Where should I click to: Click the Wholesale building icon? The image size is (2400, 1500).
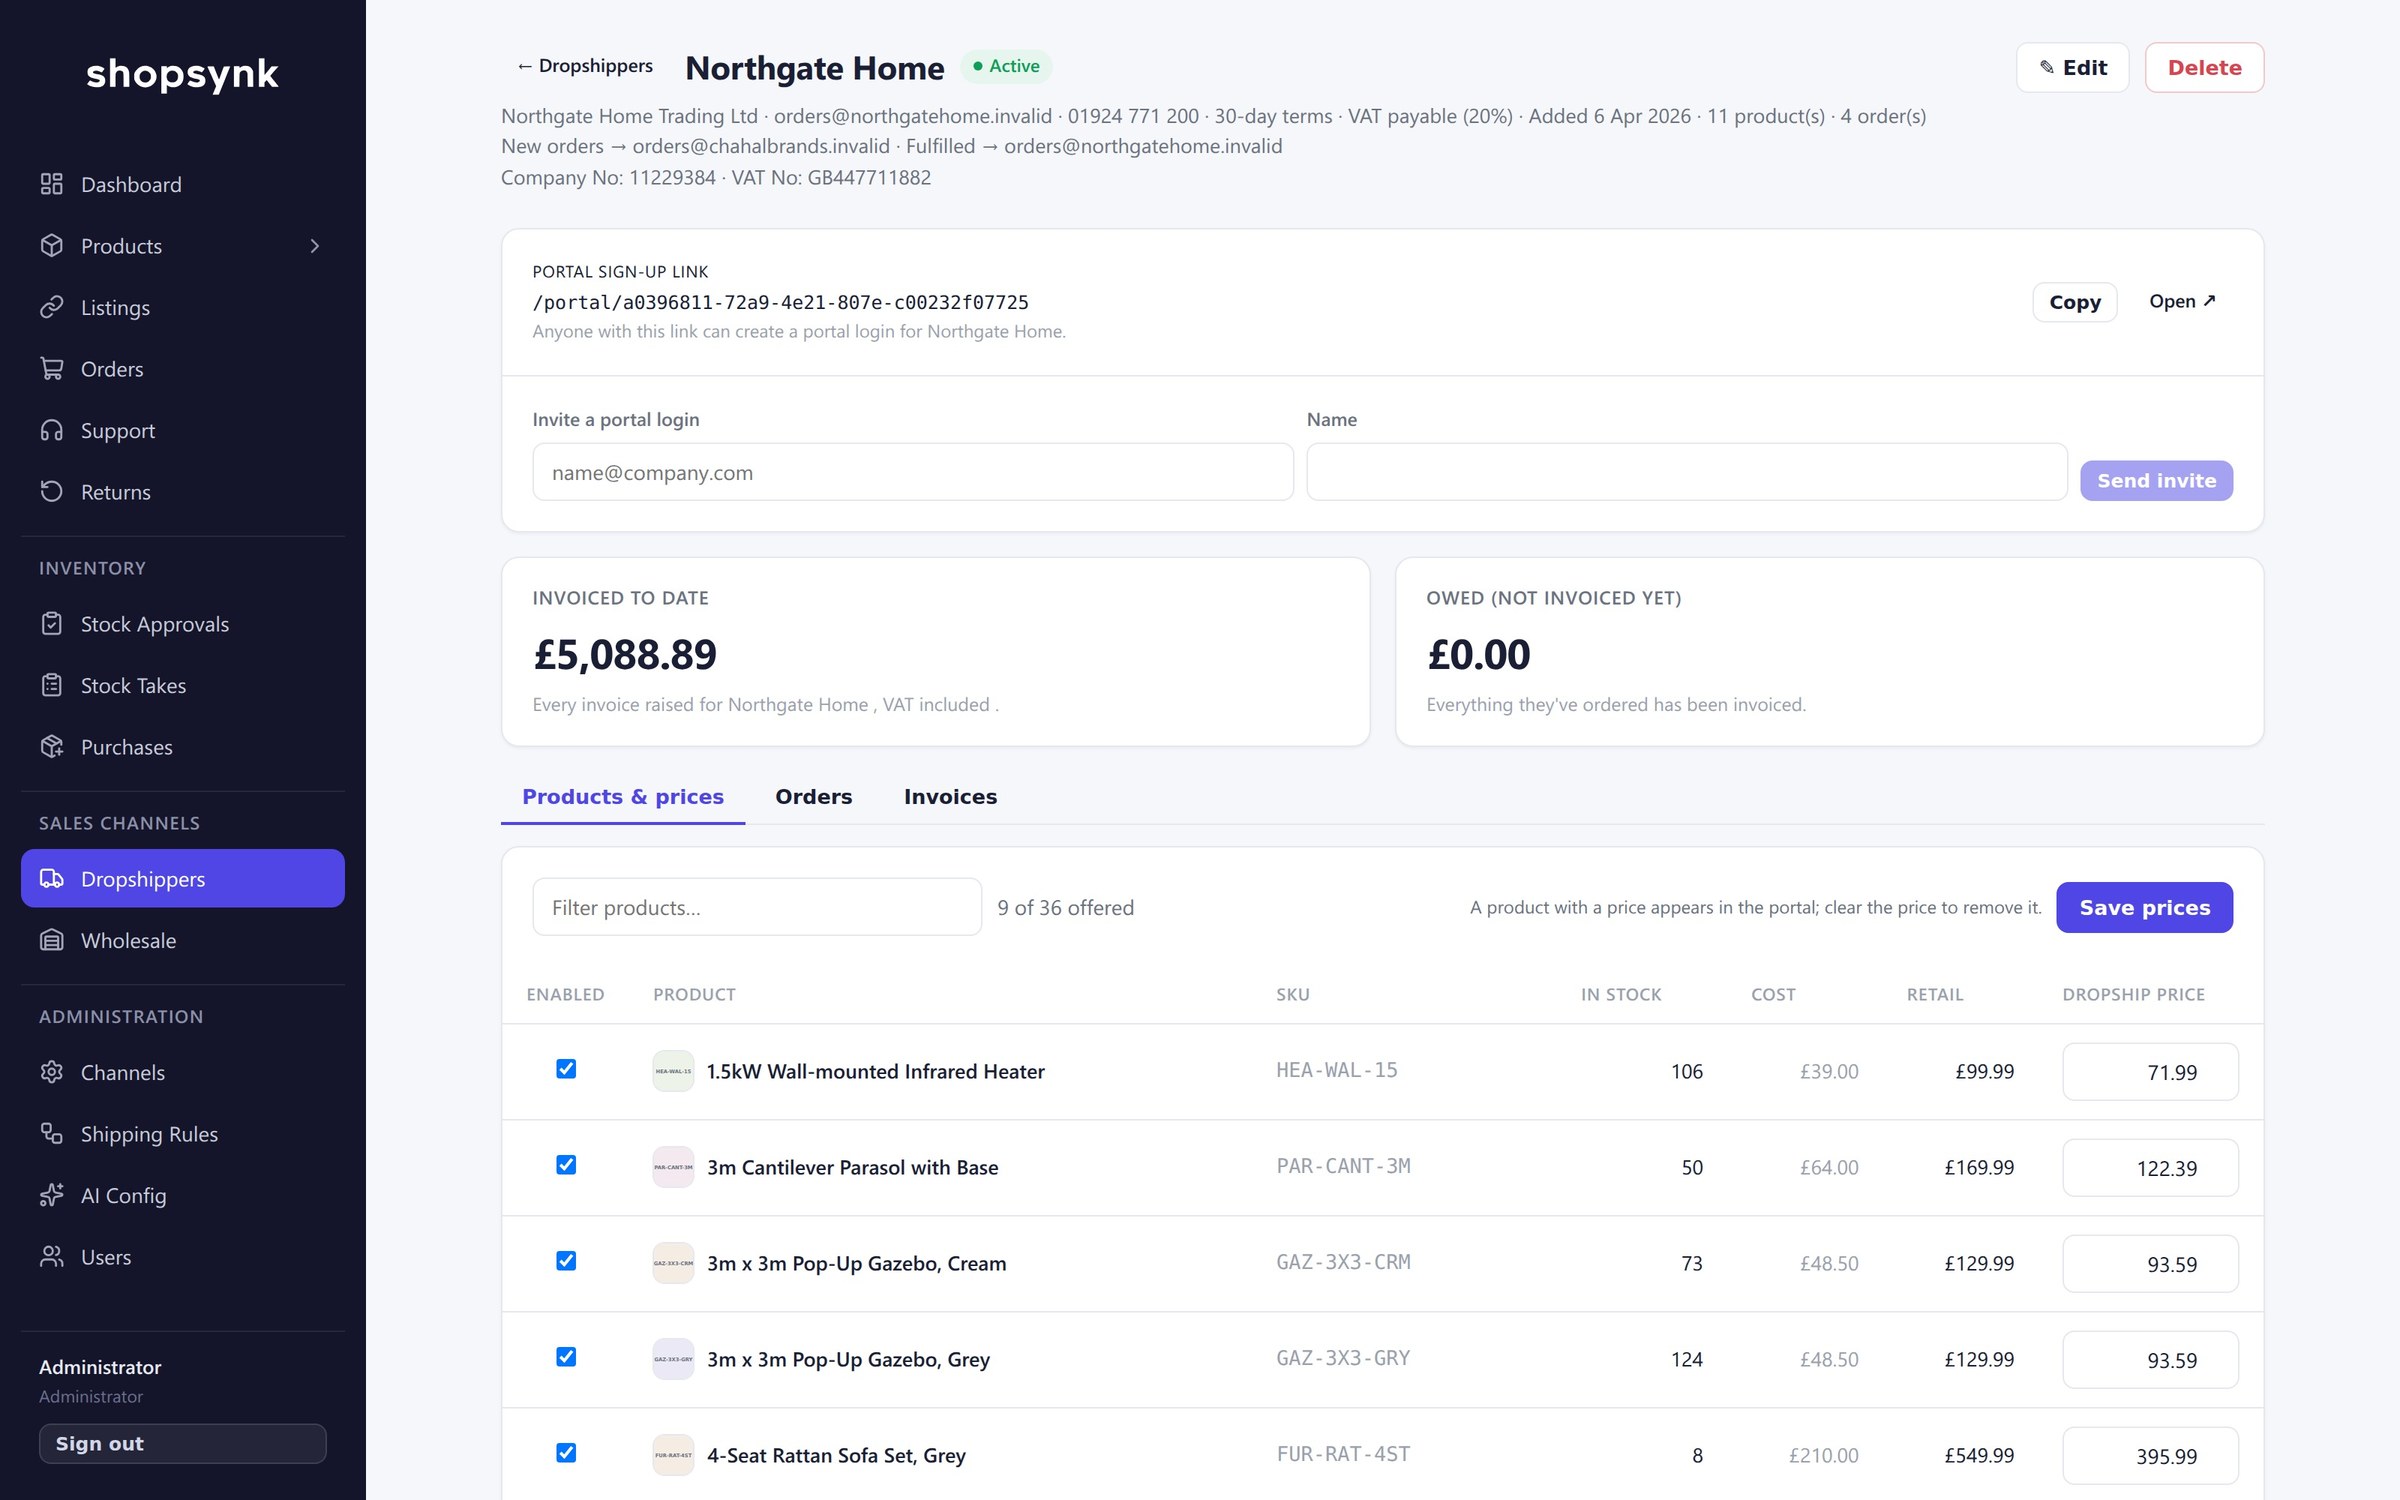click(x=52, y=940)
